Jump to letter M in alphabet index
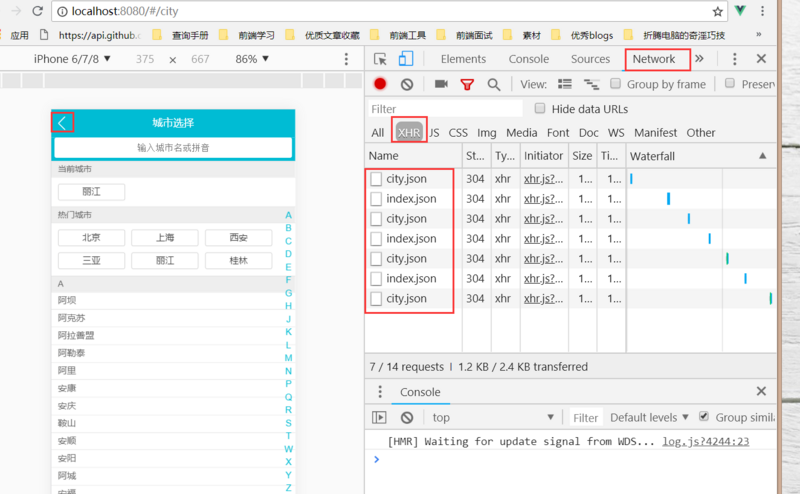 pos(288,358)
